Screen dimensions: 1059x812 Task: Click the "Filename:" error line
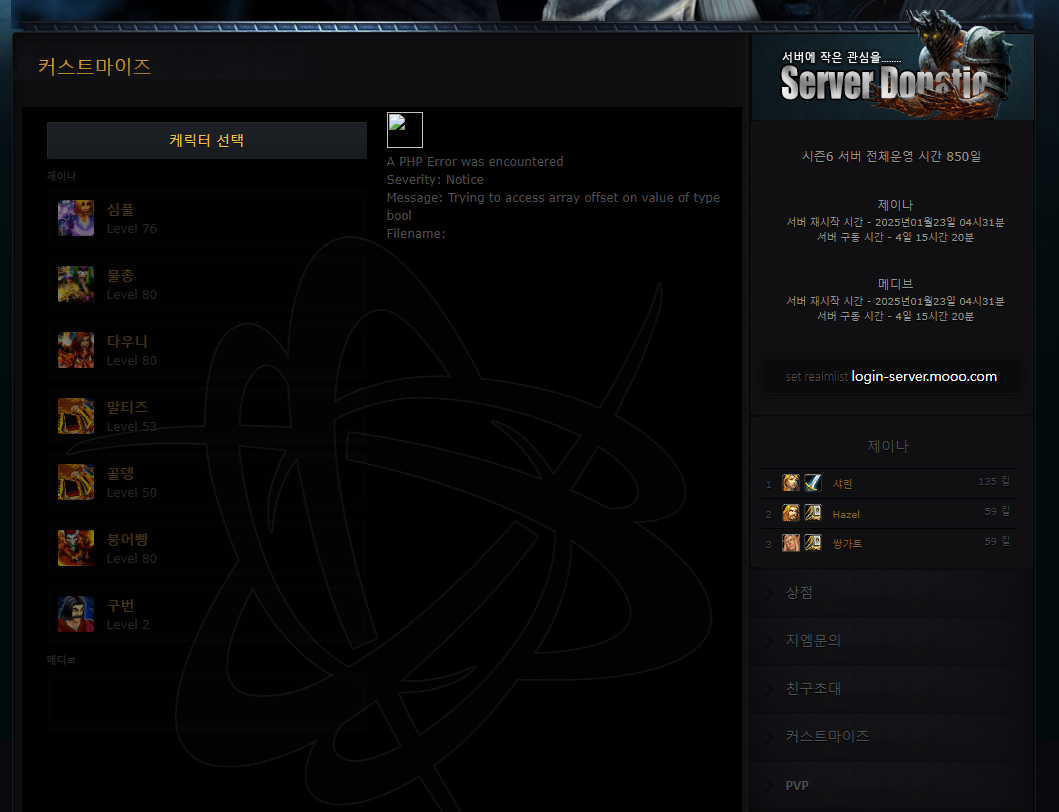click(x=416, y=234)
